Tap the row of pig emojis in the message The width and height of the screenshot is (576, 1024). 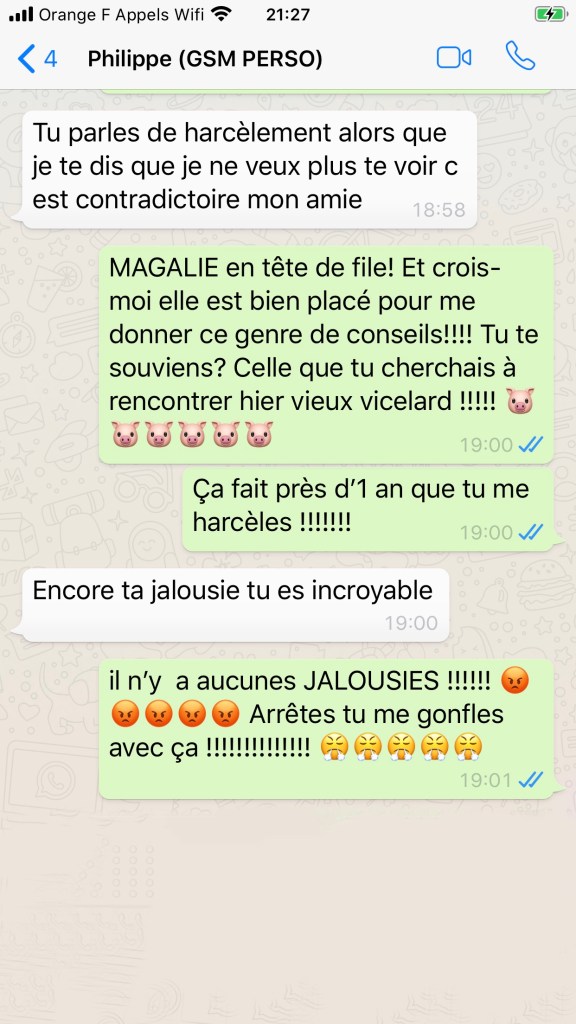[x=192, y=434]
